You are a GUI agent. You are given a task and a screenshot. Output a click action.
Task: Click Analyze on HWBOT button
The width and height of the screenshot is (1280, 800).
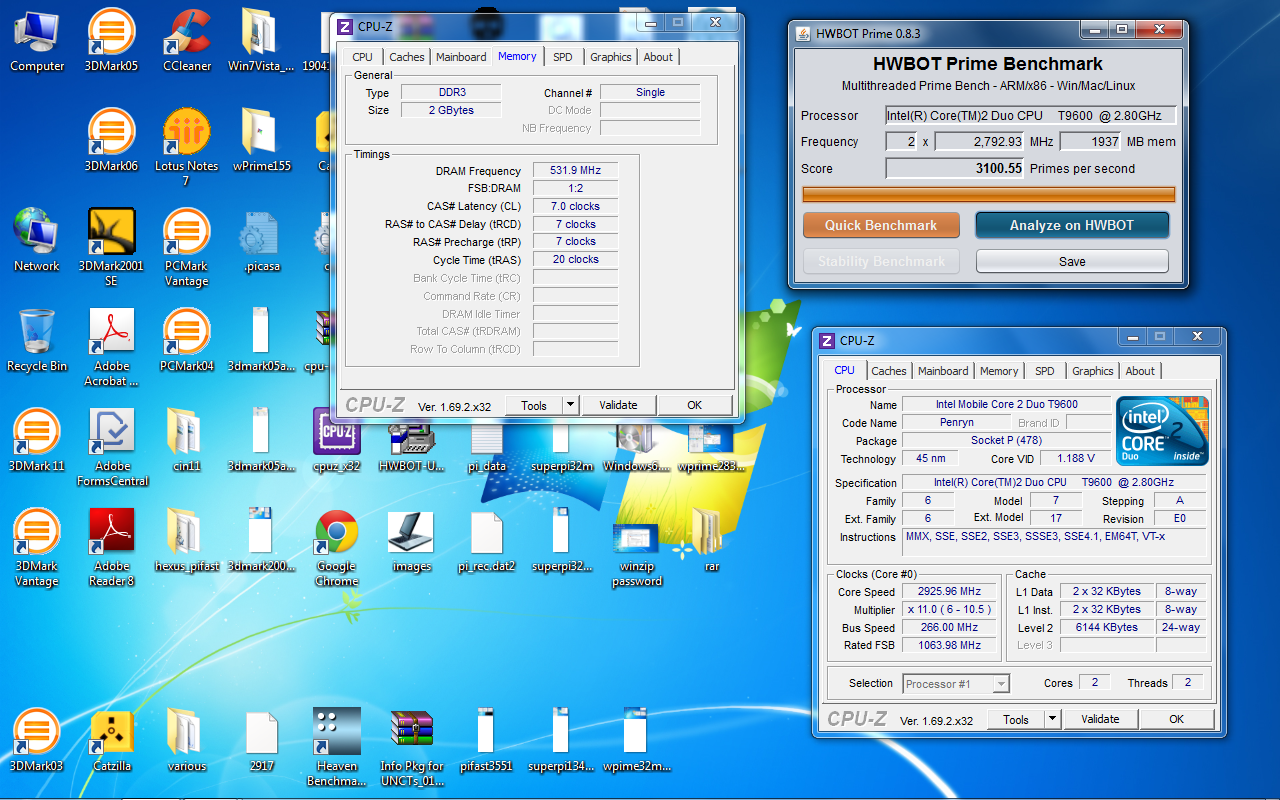pyautogui.click(x=1072, y=225)
